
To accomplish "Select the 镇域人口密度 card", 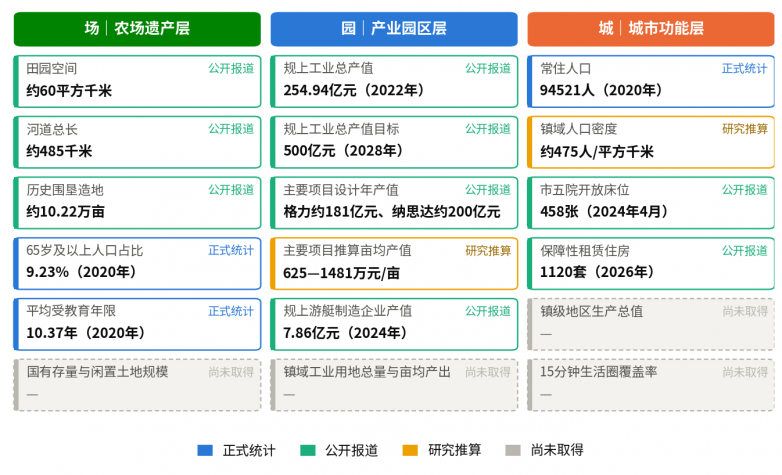I will click(x=651, y=142).
